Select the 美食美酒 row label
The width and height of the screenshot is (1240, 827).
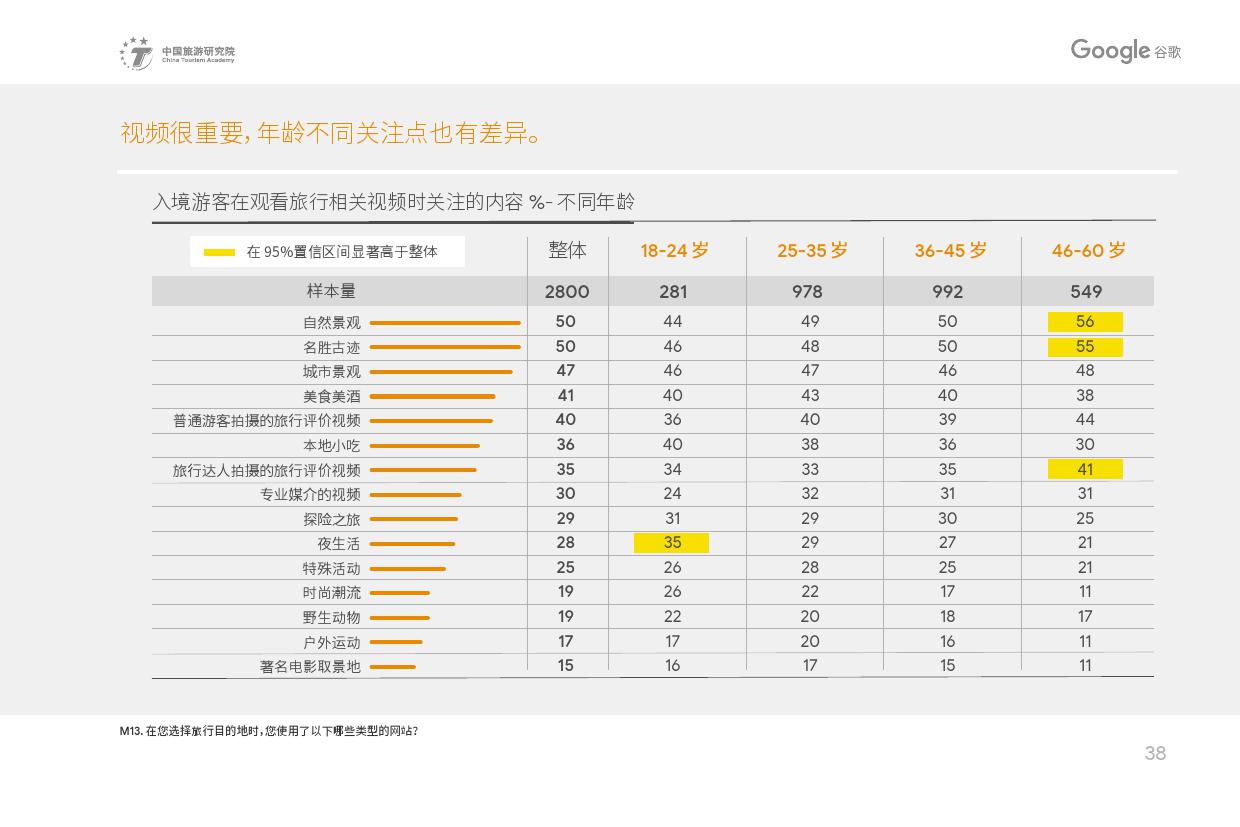click(x=331, y=397)
